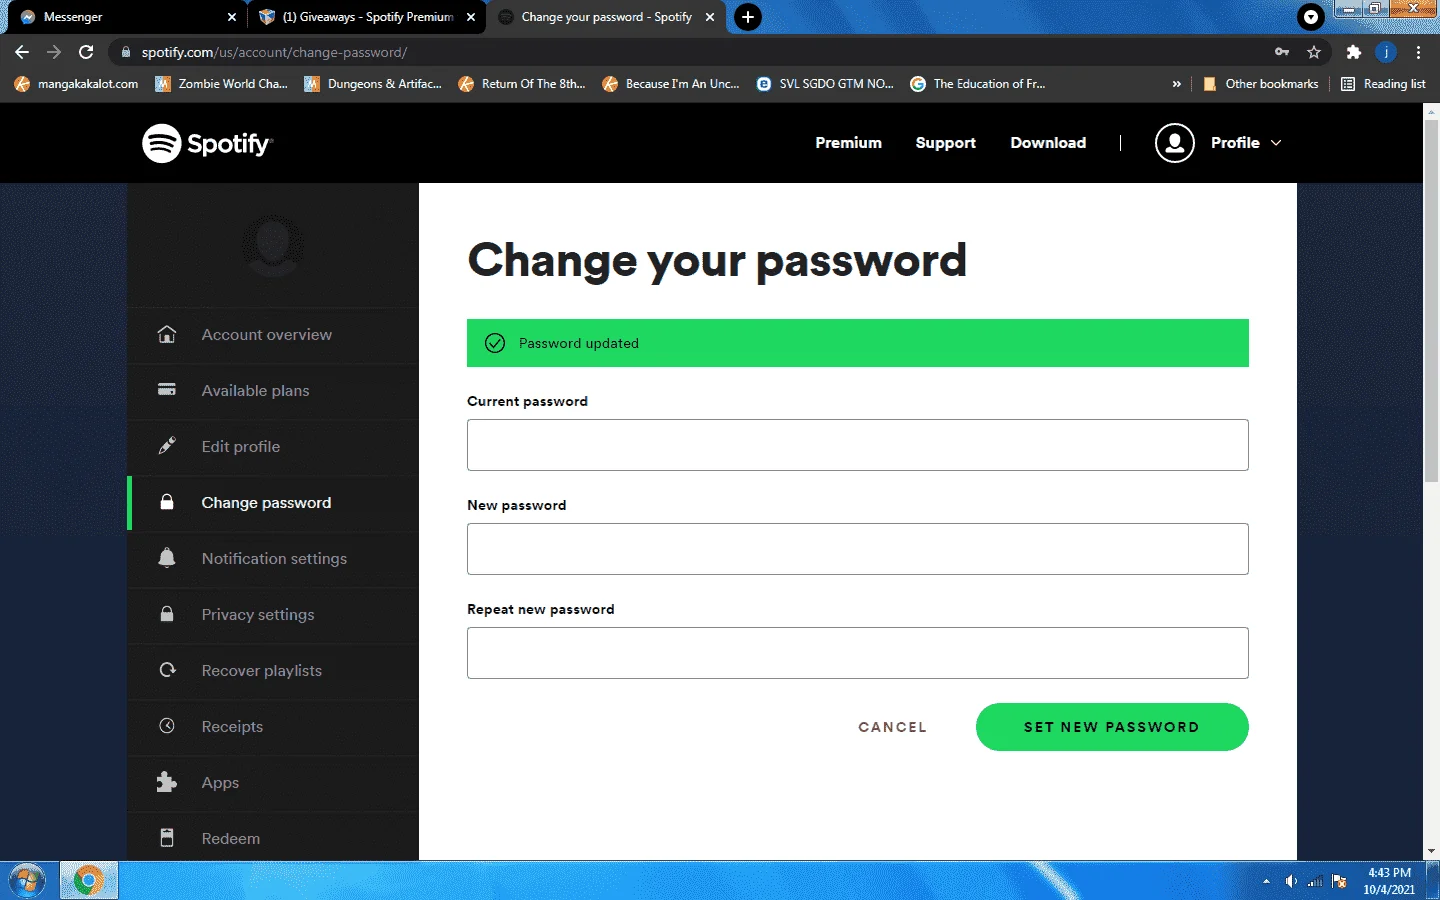Image resolution: width=1440 pixels, height=900 pixels.
Task: Click the volume icon in system tray
Action: click(1291, 881)
